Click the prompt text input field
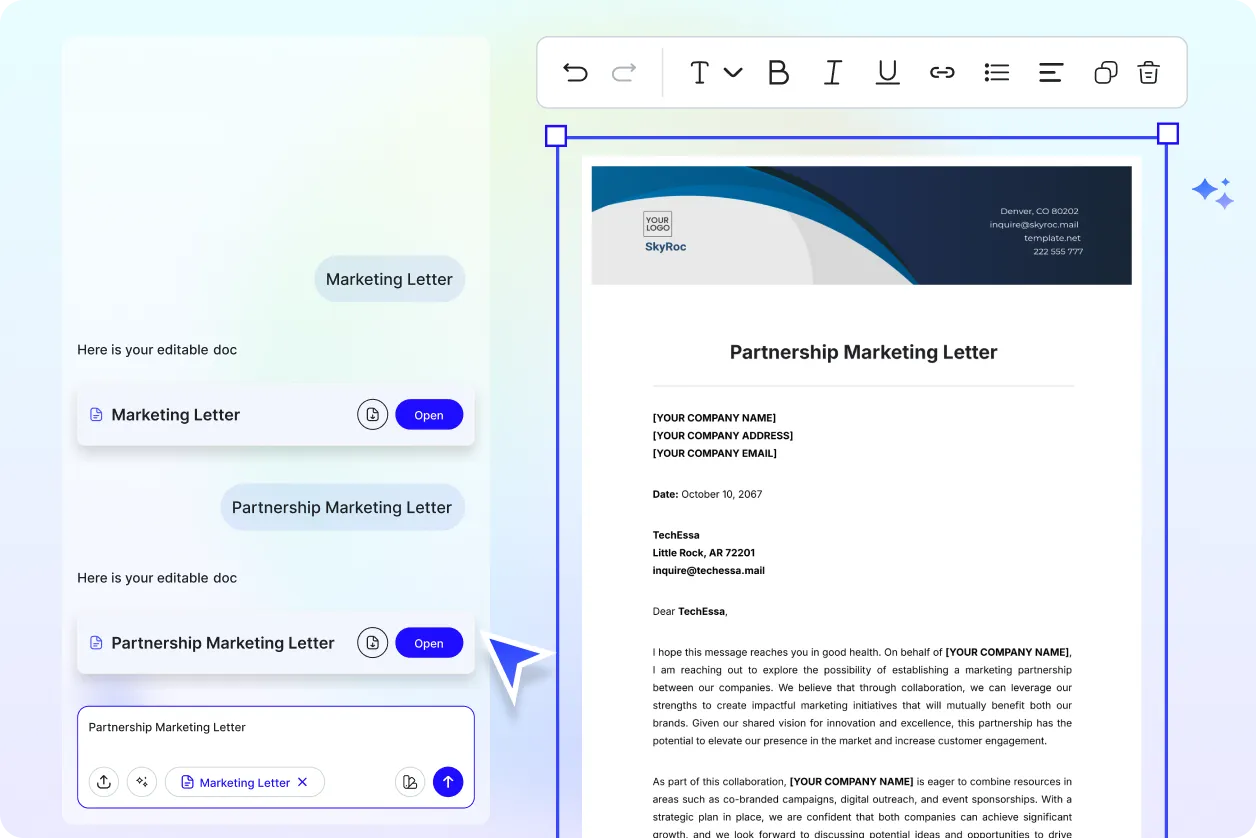 [275, 736]
